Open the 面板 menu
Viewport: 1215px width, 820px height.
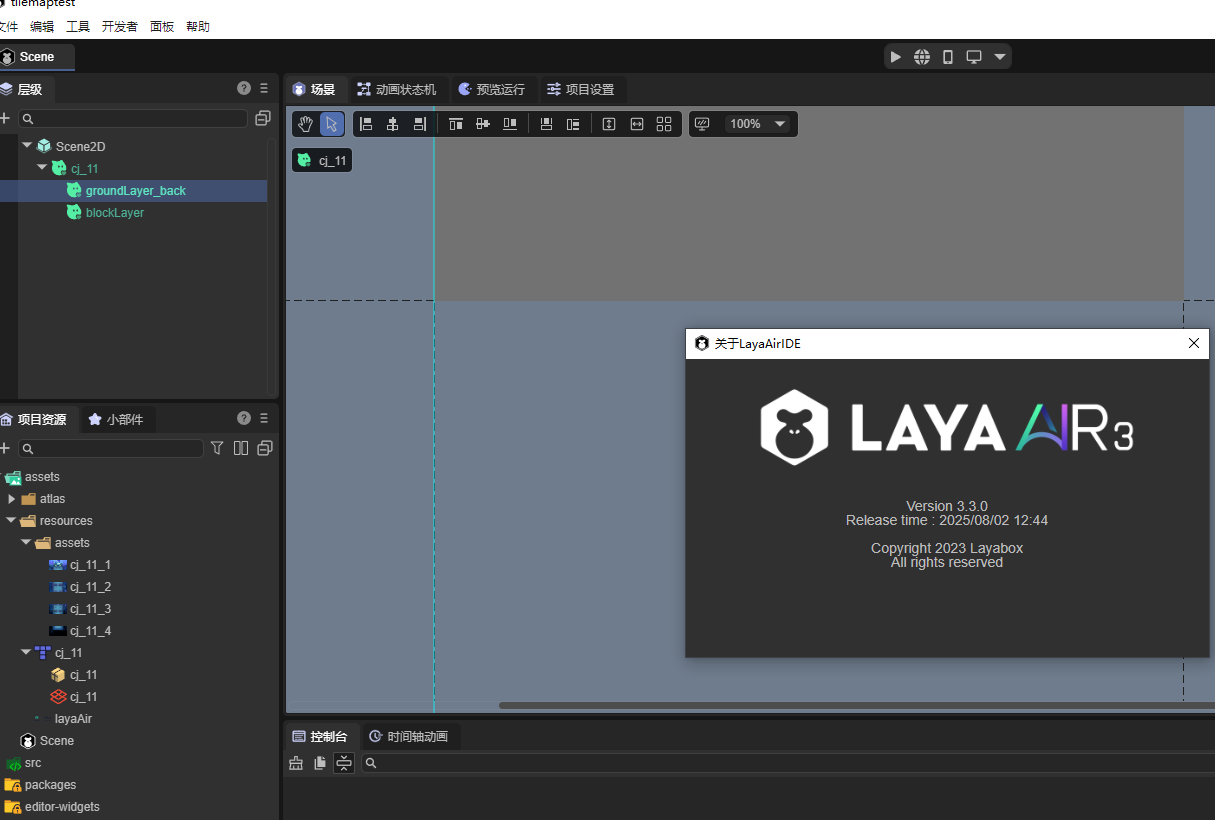pos(162,27)
